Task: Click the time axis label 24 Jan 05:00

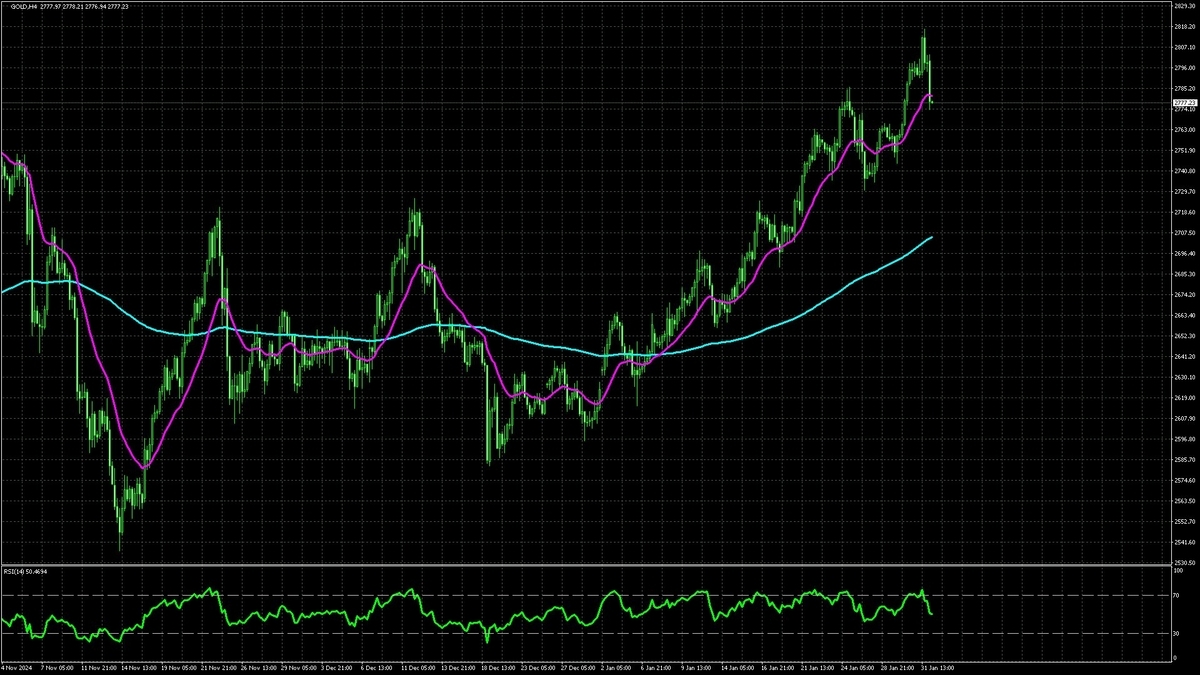Action: (x=858, y=667)
